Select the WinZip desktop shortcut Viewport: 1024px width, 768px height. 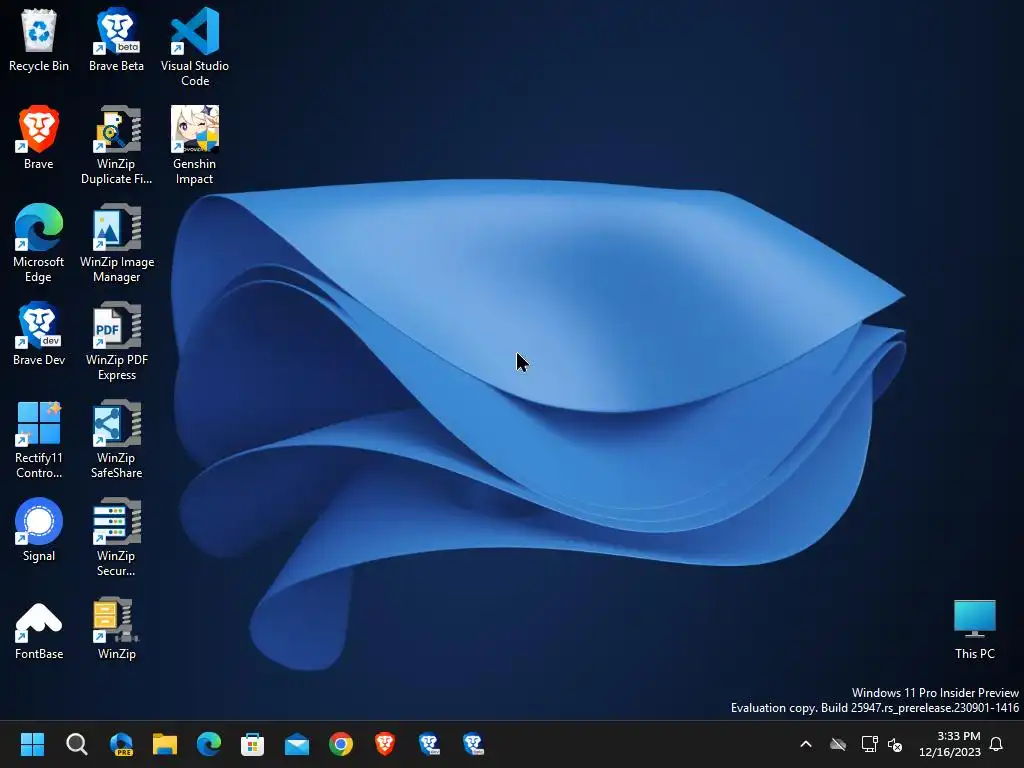(x=116, y=628)
